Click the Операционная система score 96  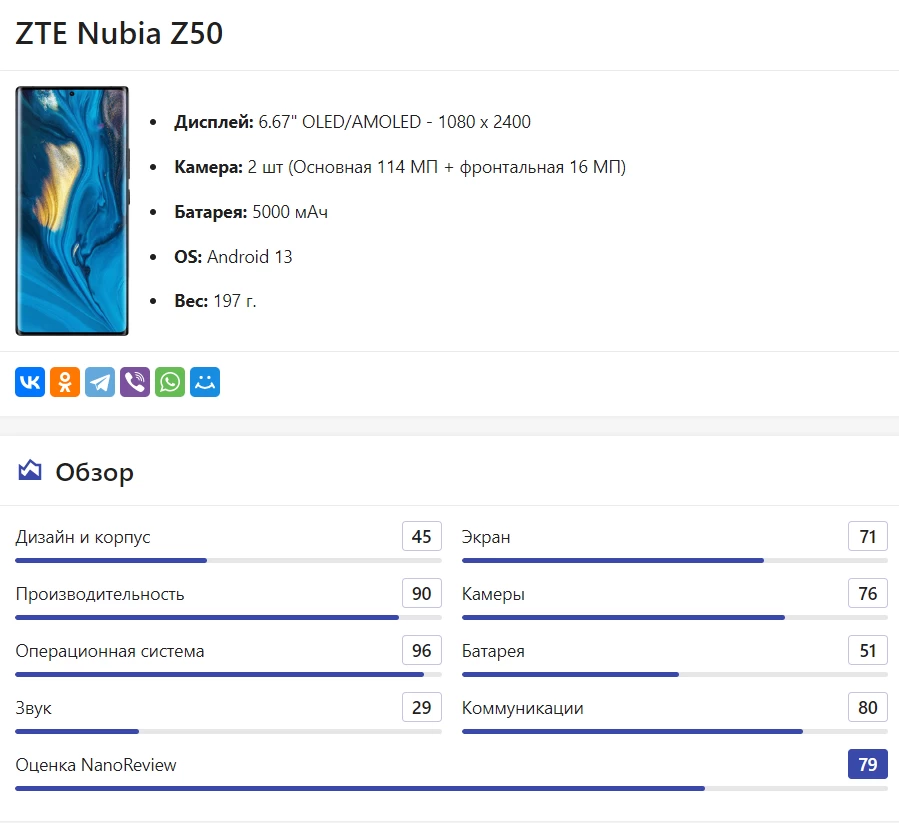pos(422,651)
